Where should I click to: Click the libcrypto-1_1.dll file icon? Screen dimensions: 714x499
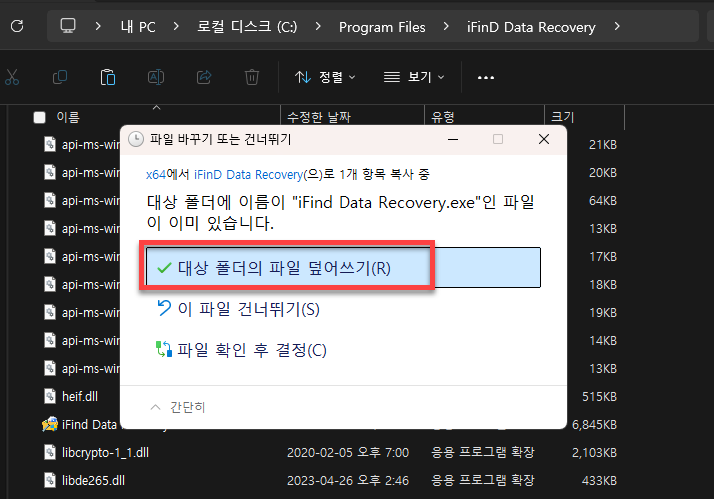(x=50, y=452)
